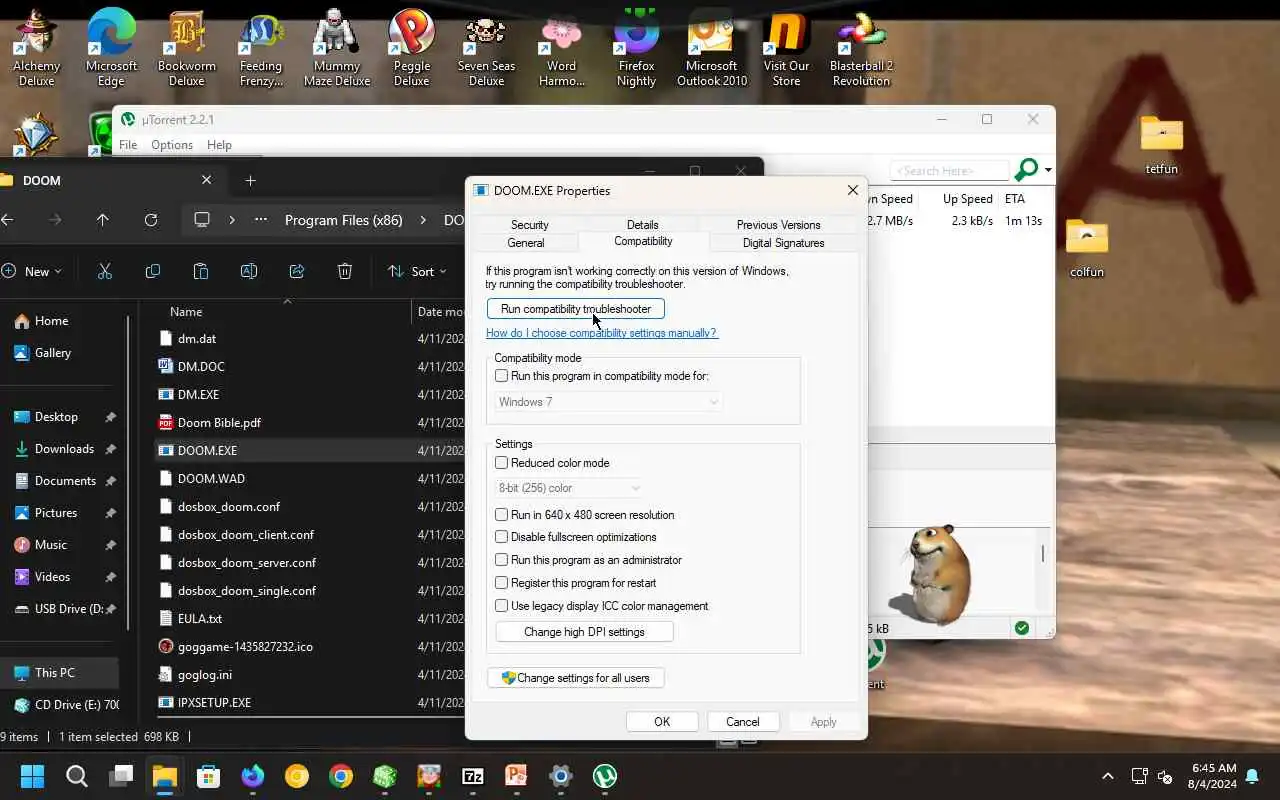Screen dimensions: 1280x800
Task: Check Run this program as an administrator
Action: pos(502,560)
